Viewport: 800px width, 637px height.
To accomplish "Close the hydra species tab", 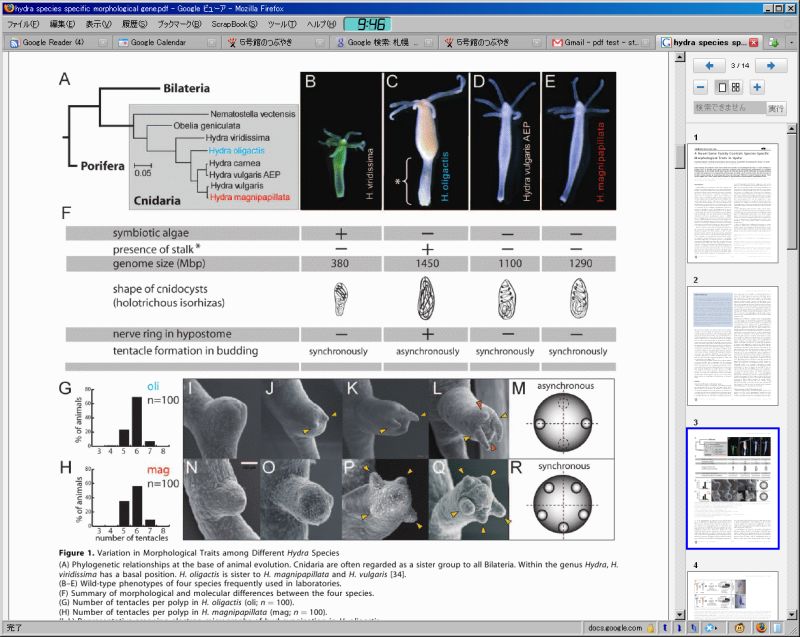I will coord(754,42).
